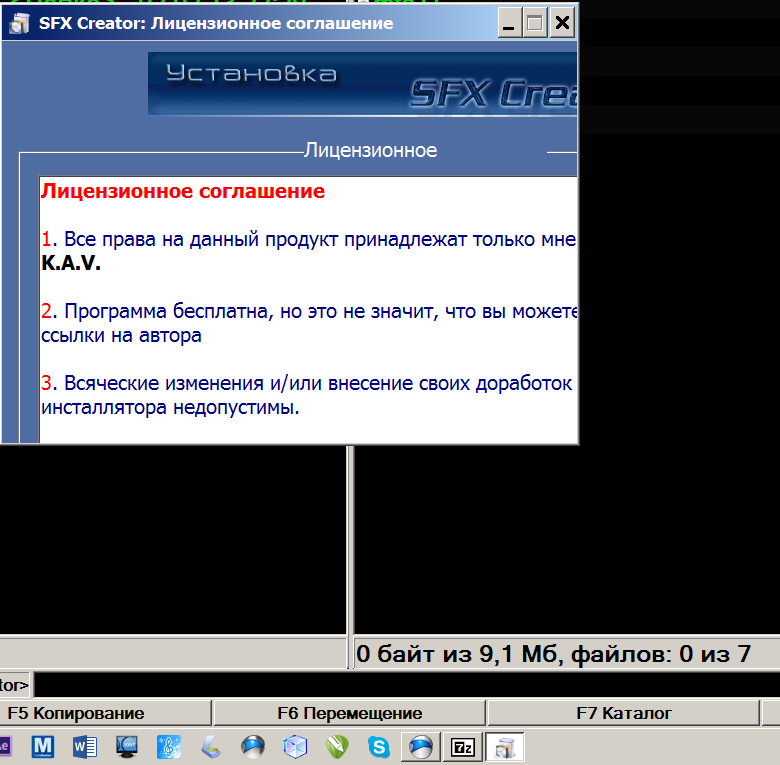This screenshot has height=765, width=780.
Task: Minimize the SFX Creator window
Action: [x=509, y=23]
